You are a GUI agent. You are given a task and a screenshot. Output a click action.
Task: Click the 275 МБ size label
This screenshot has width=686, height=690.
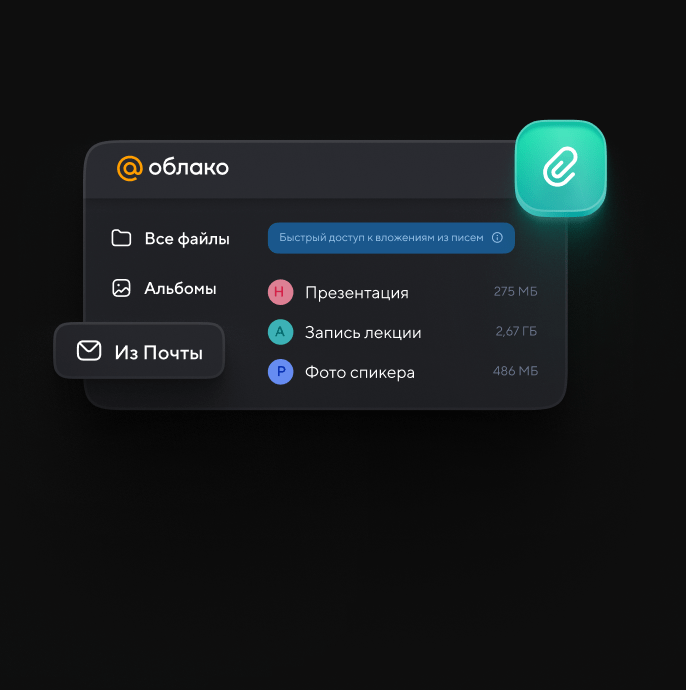click(x=515, y=291)
